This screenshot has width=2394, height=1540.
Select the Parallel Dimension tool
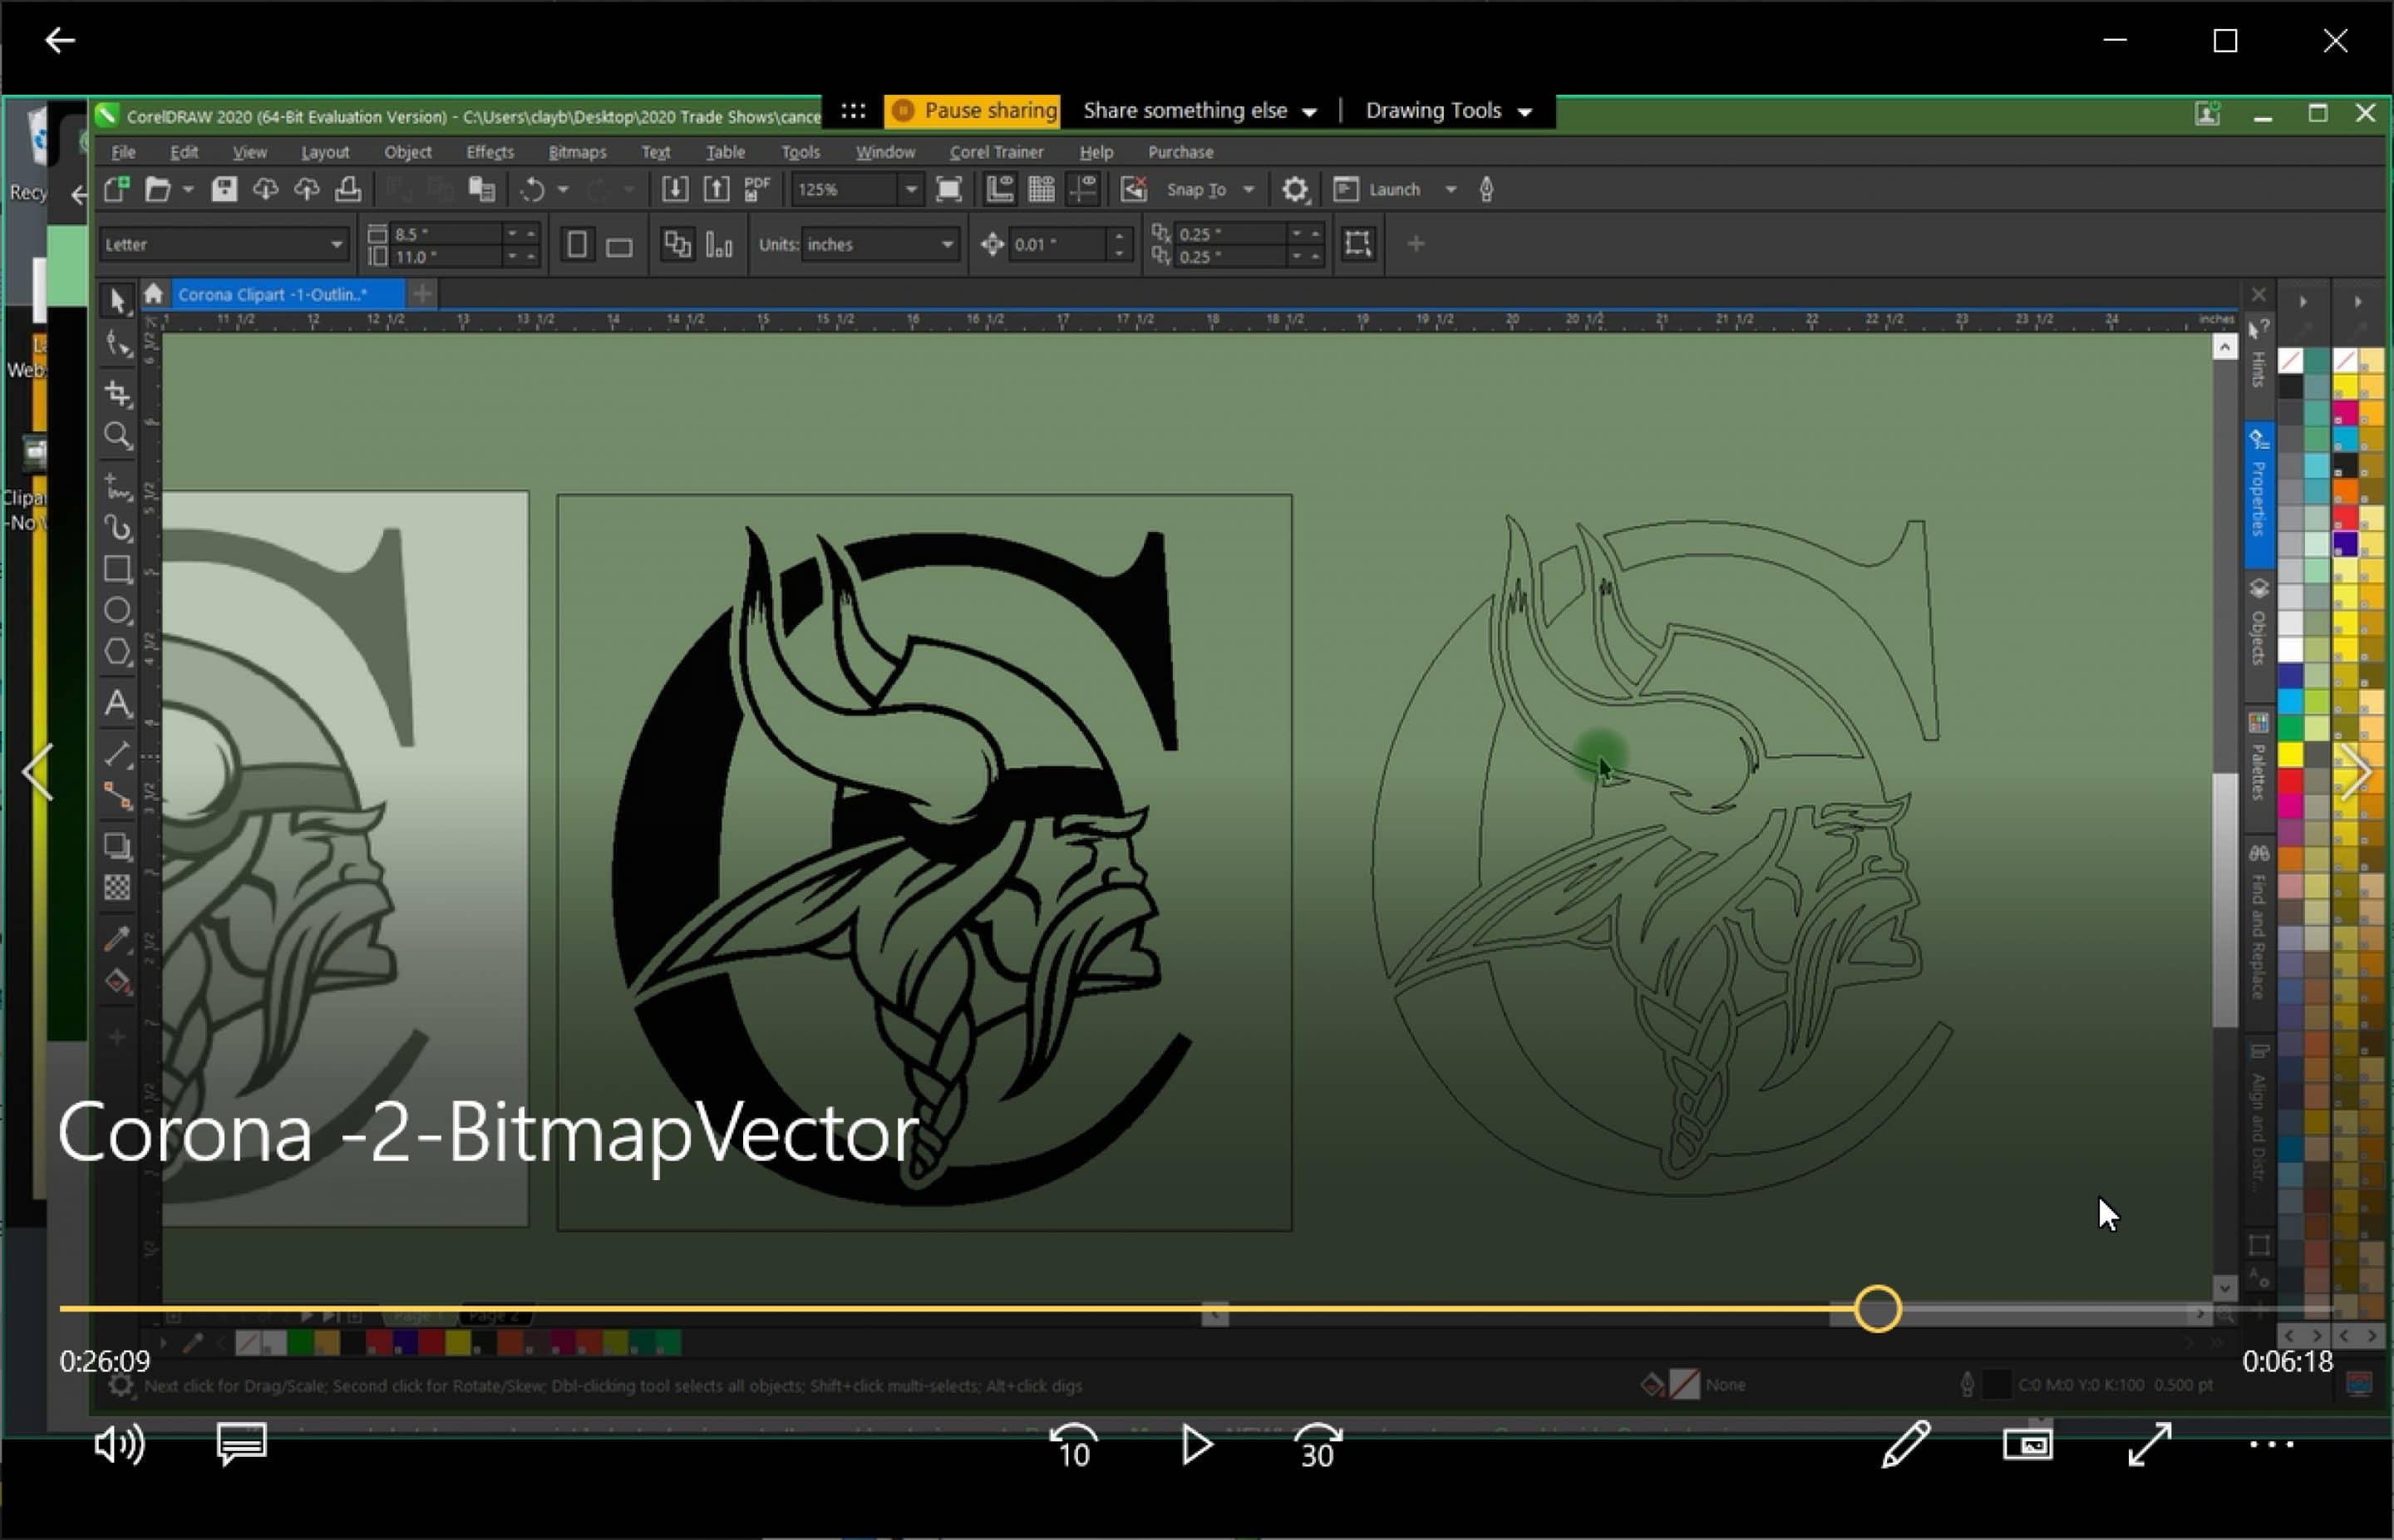tap(117, 753)
